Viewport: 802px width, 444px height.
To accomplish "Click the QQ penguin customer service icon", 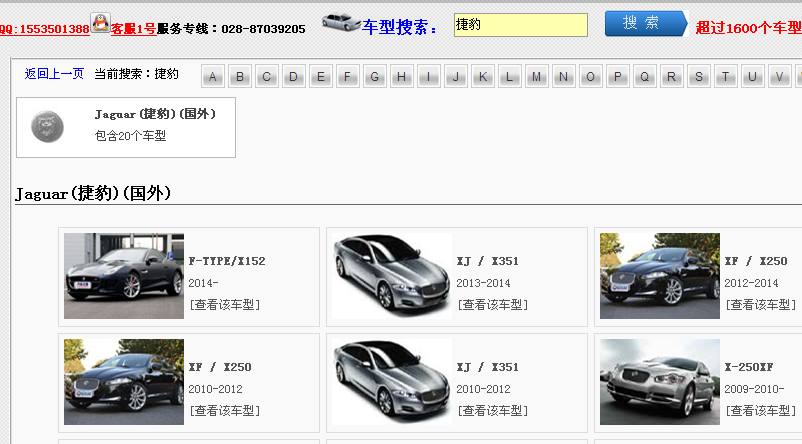I will coord(100,23).
